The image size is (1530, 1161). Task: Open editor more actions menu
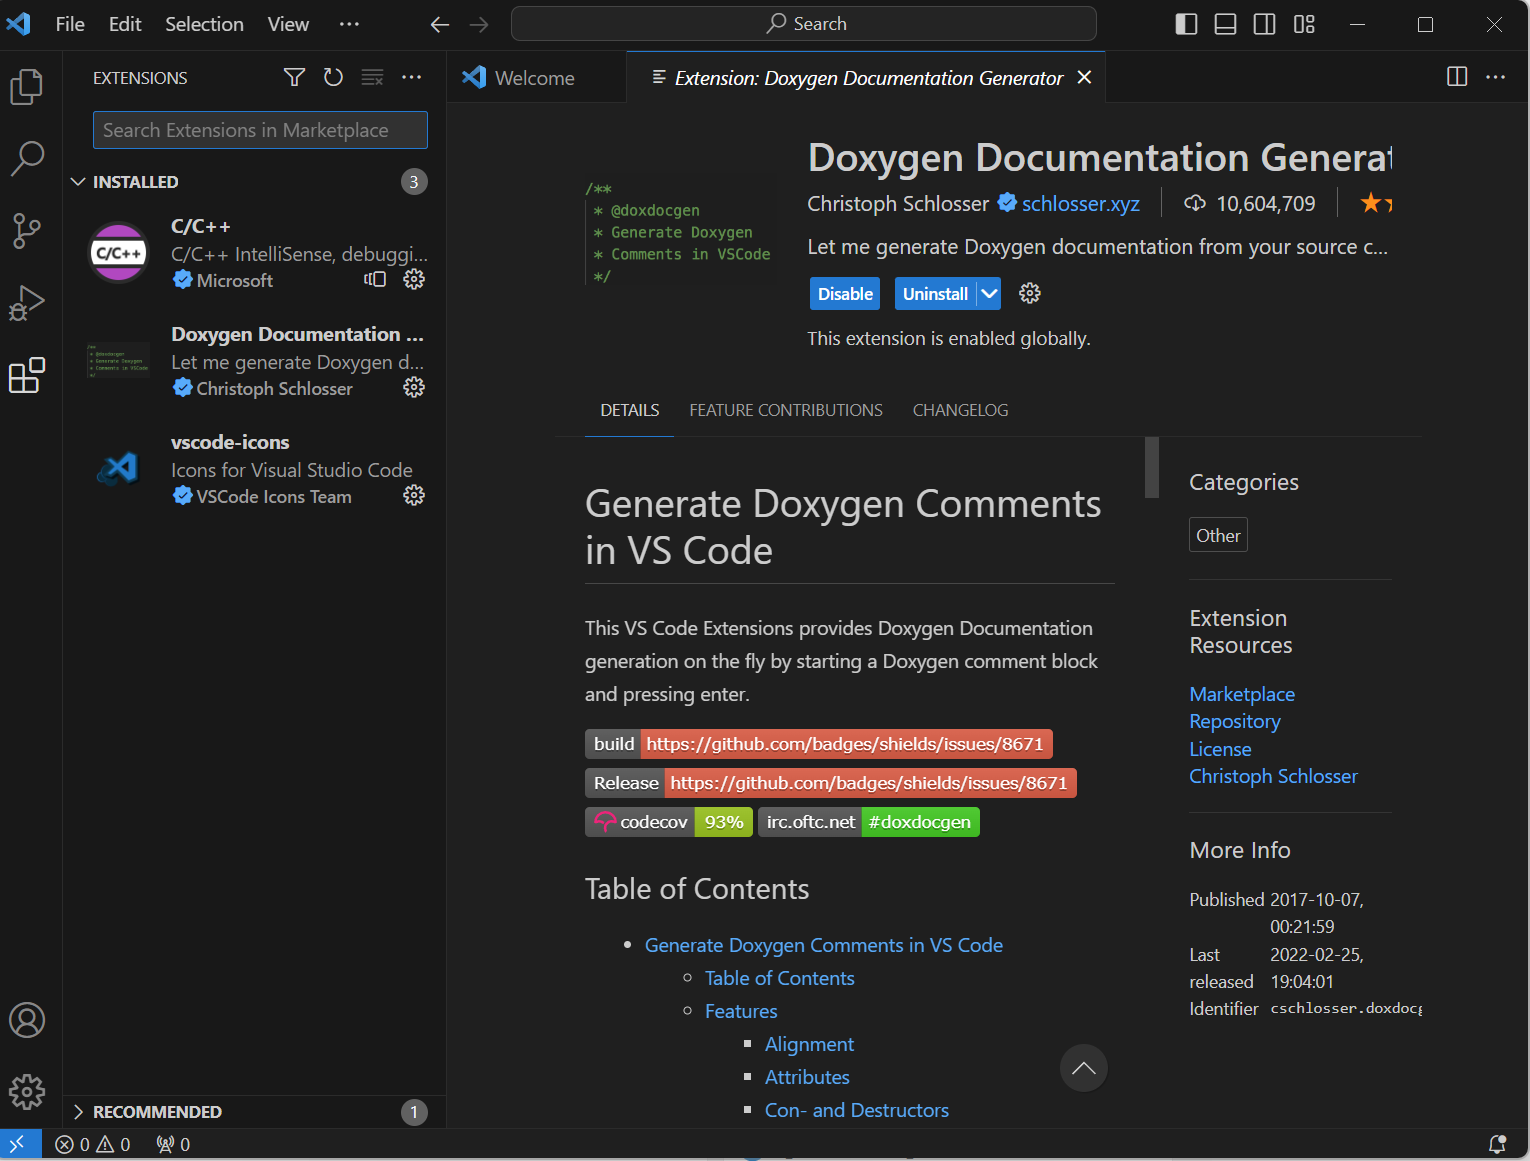coord(1496,77)
